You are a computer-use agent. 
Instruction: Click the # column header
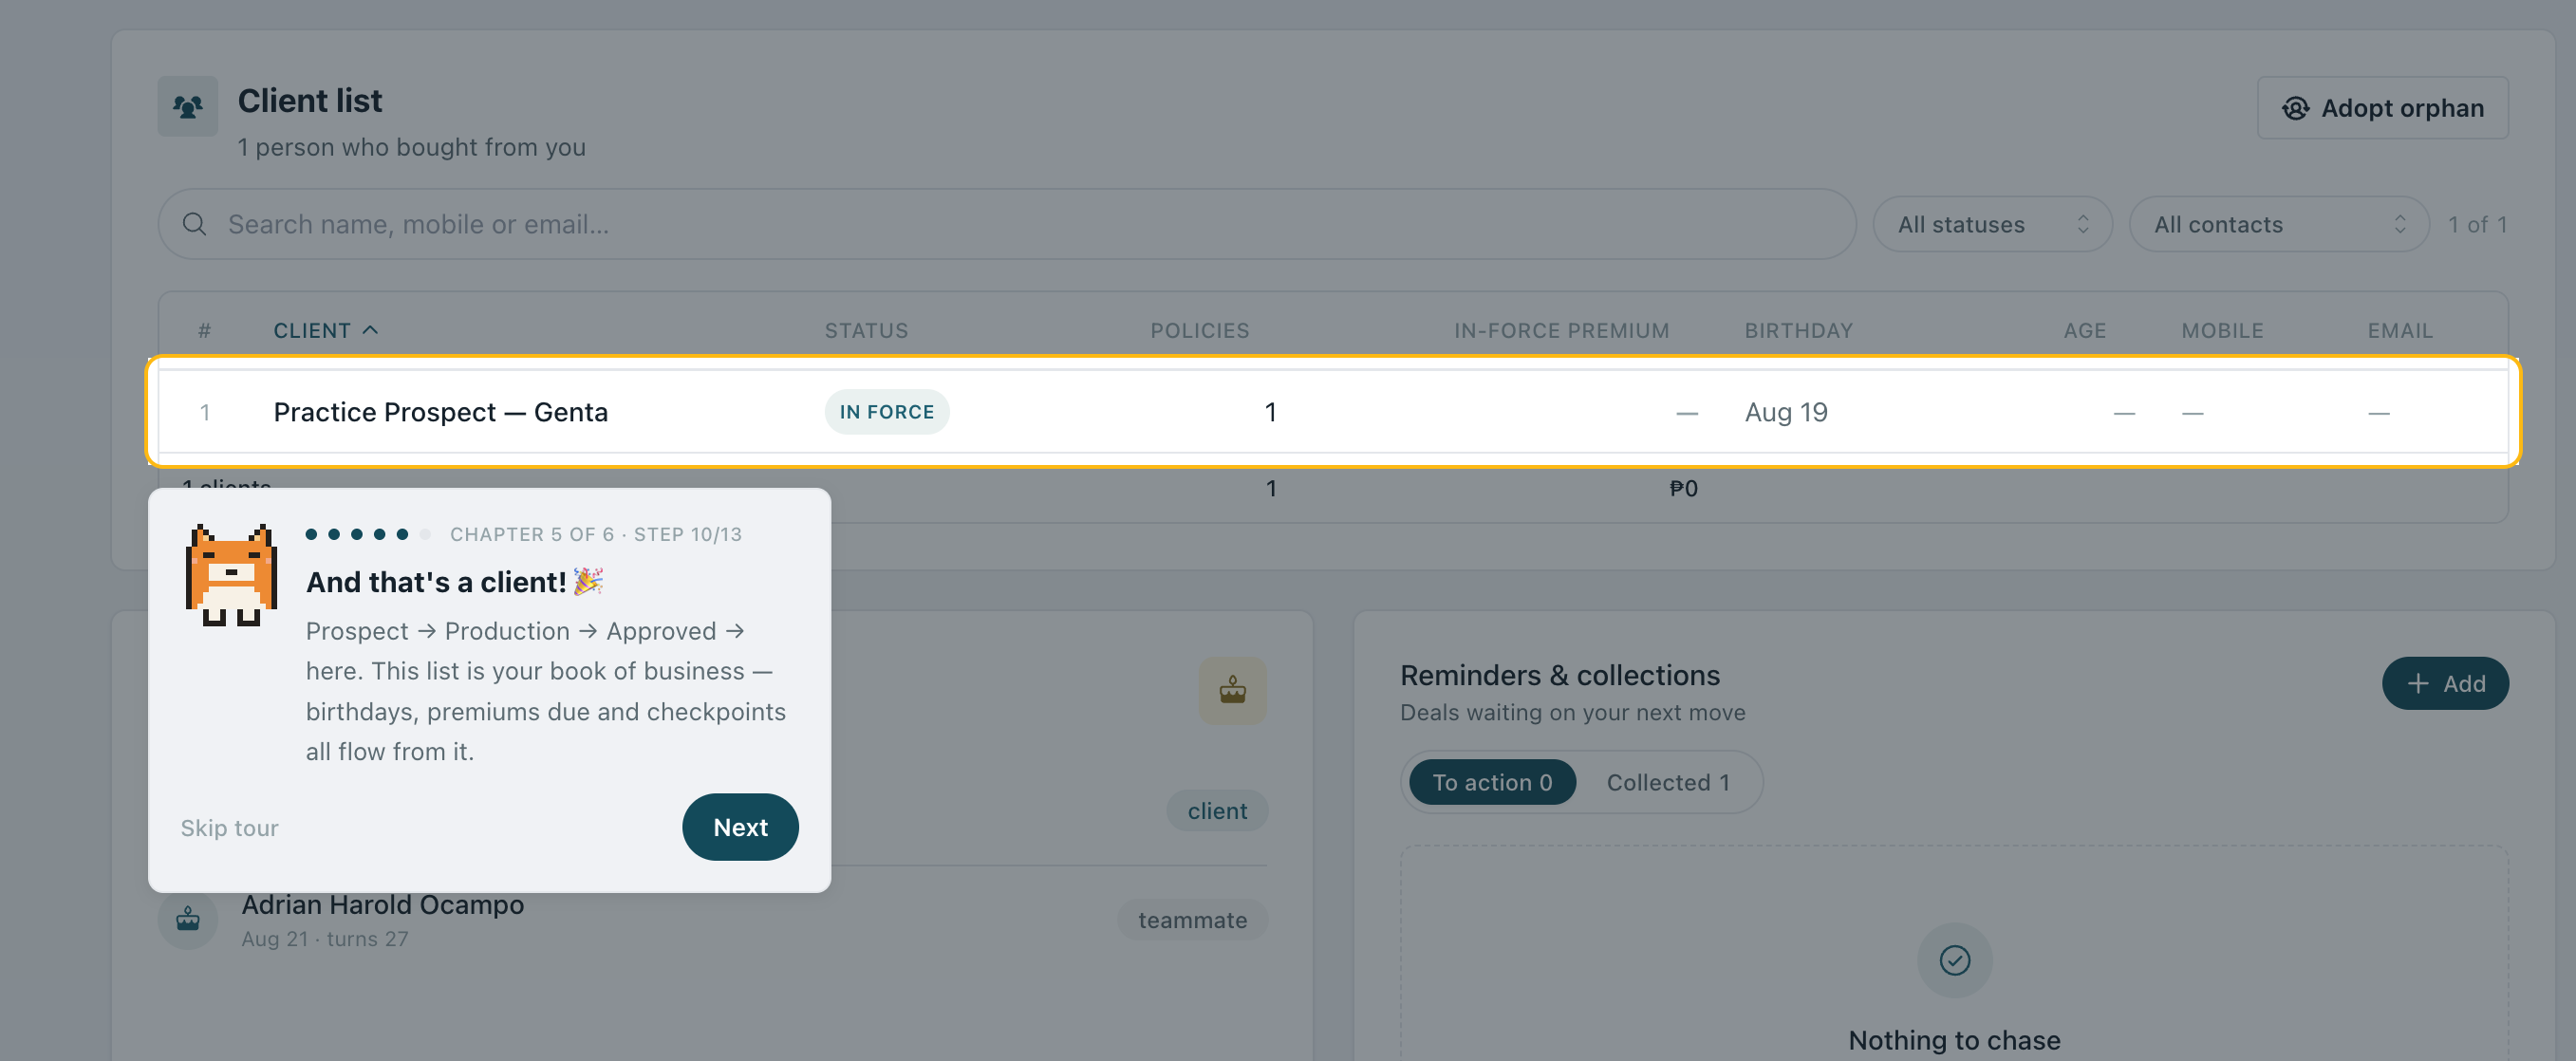(204, 330)
